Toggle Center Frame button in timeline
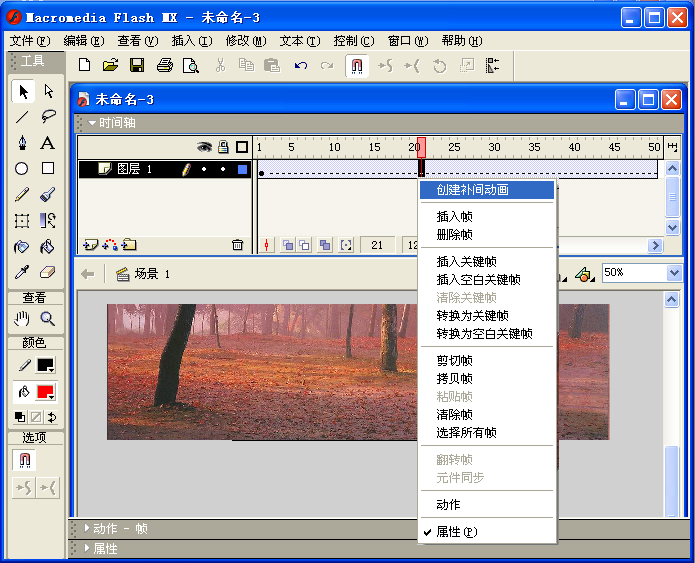This screenshot has width=695, height=563. (266, 245)
